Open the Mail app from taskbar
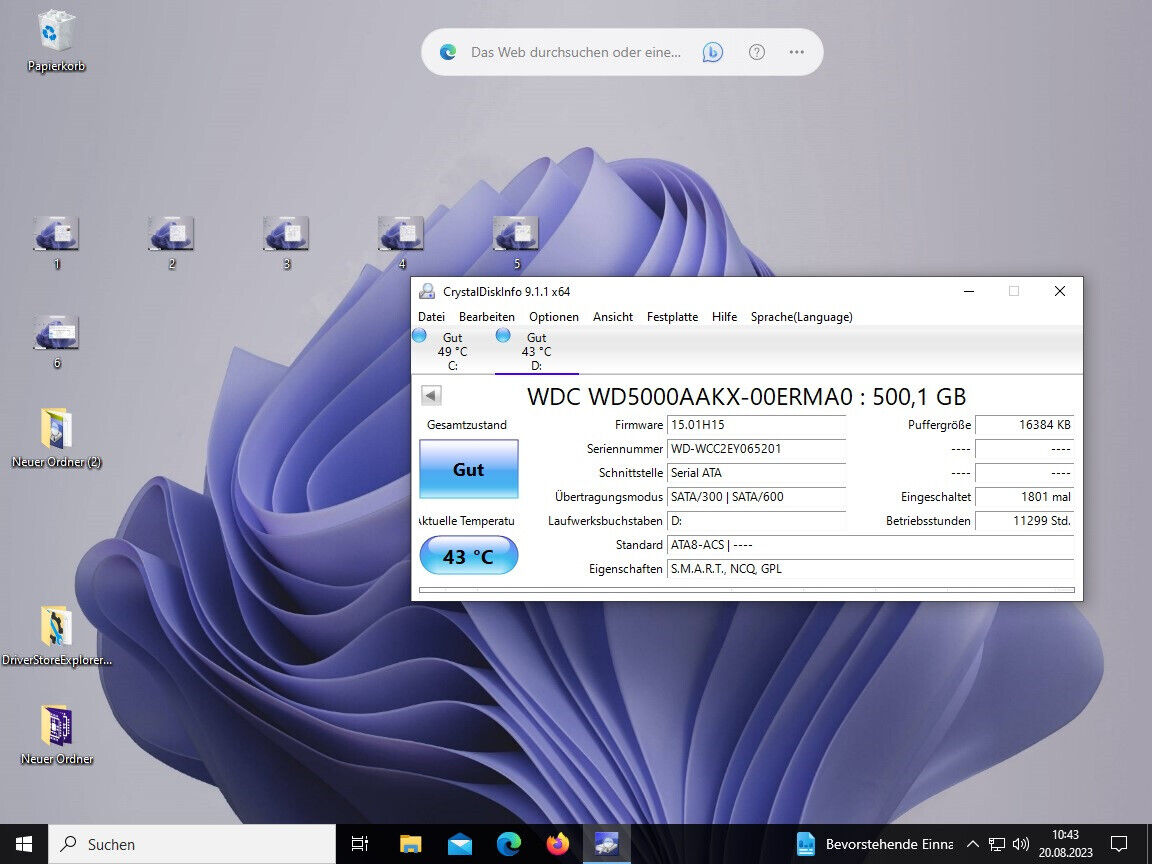This screenshot has width=1152, height=864. [x=460, y=844]
